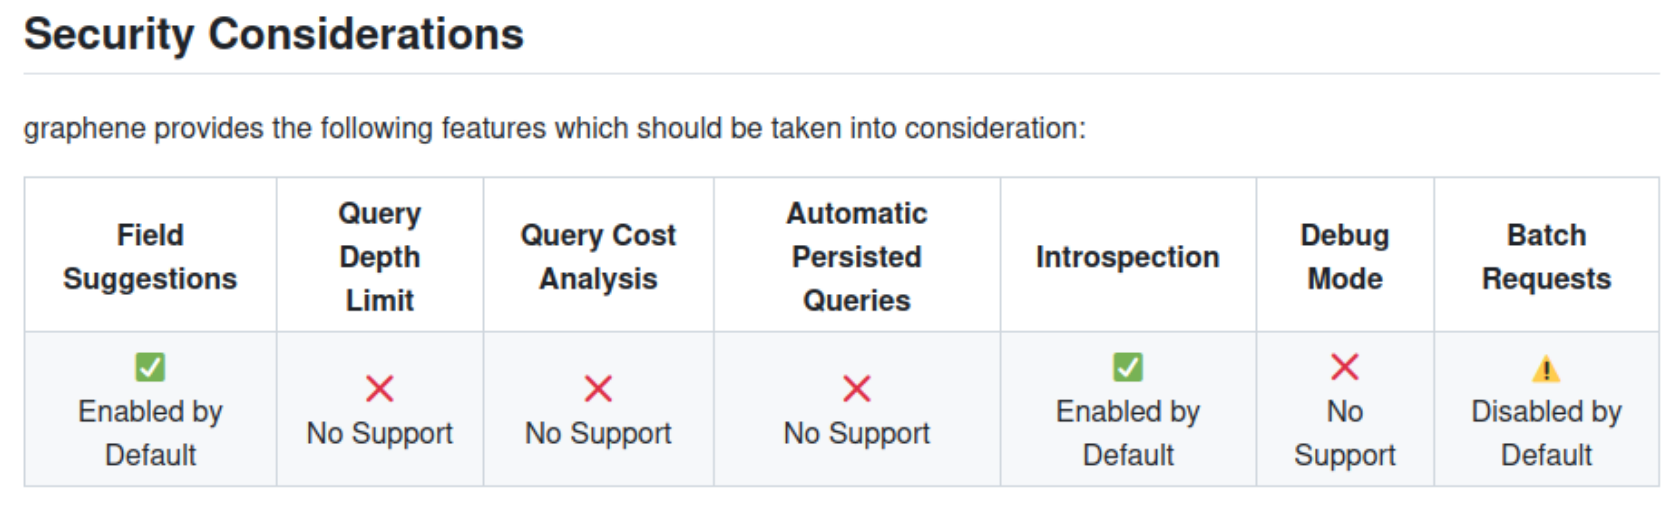This screenshot has height=506, width=1680.
Task: Click the red X under Debug Mode
Action: (1345, 367)
